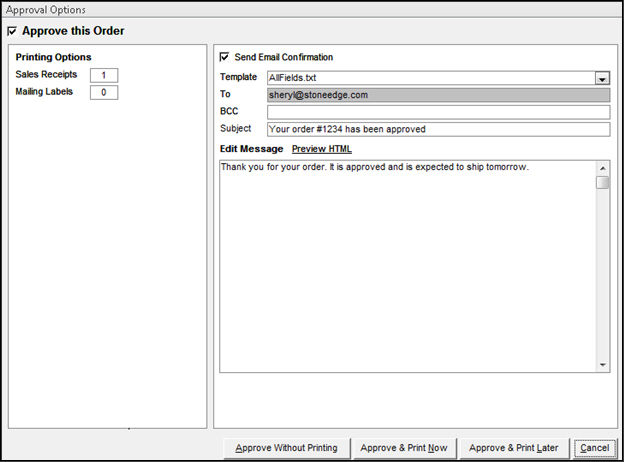Toggle the Approve this Order checkbox
The height and width of the screenshot is (462, 624).
12,31
